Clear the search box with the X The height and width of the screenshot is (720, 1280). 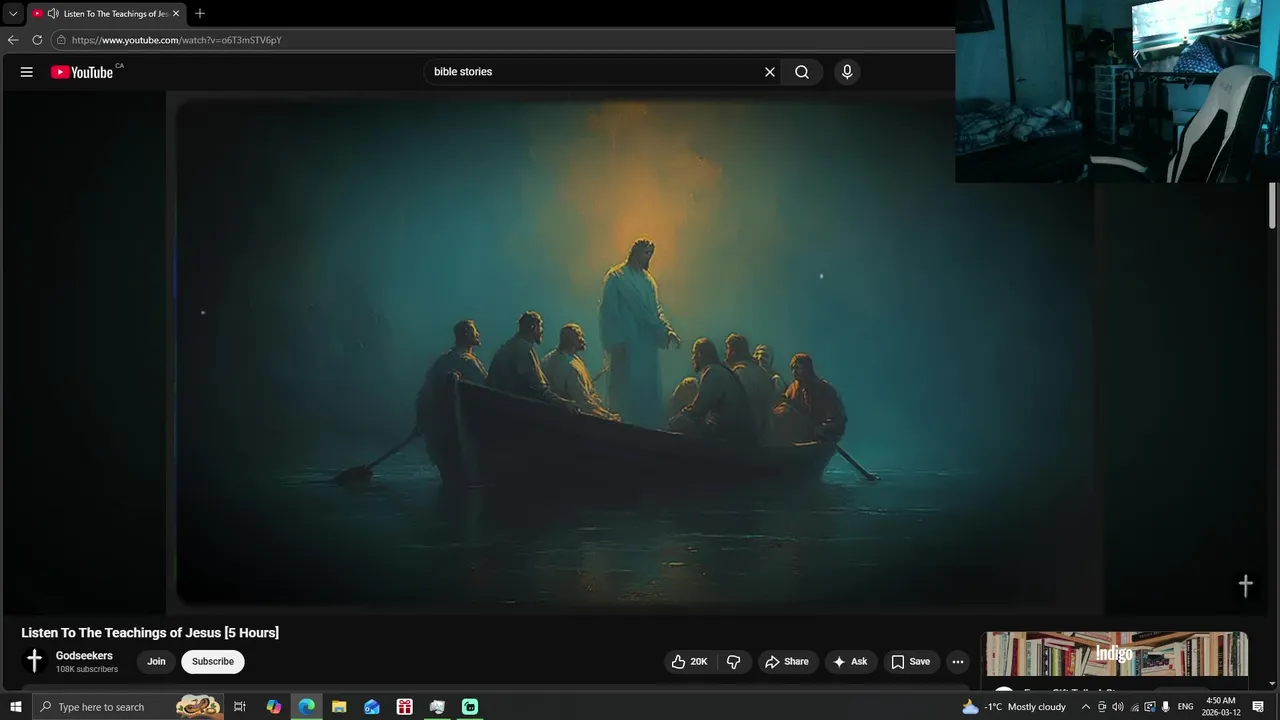coord(770,72)
